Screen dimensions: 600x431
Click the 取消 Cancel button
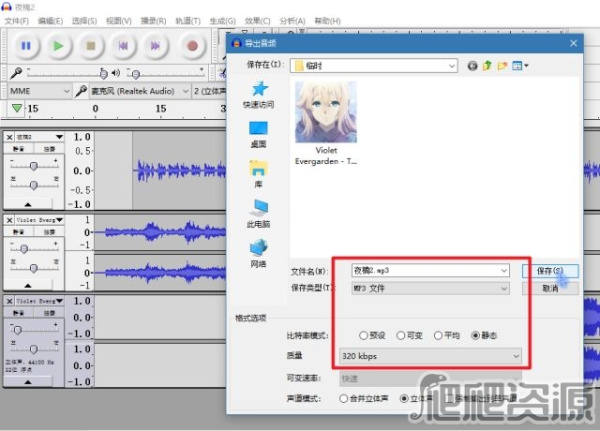550,288
